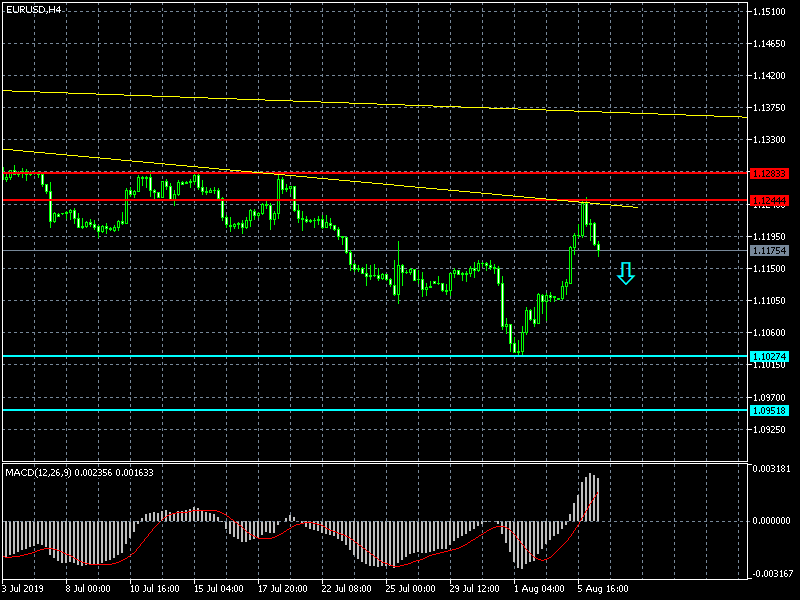Click the grey 1.11754 current price tag
800x600 pixels.
pos(770,251)
